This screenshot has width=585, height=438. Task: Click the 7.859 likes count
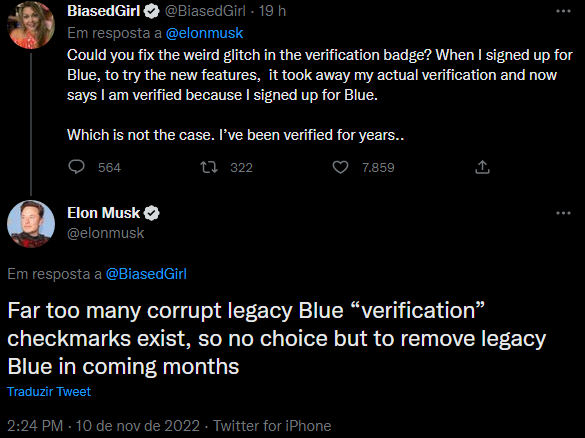pos(378,168)
